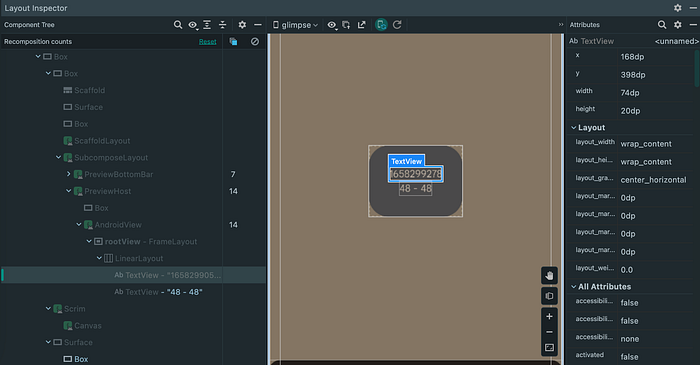
Task: Click the recomposition skips column icon
Action: coord(255,41)
